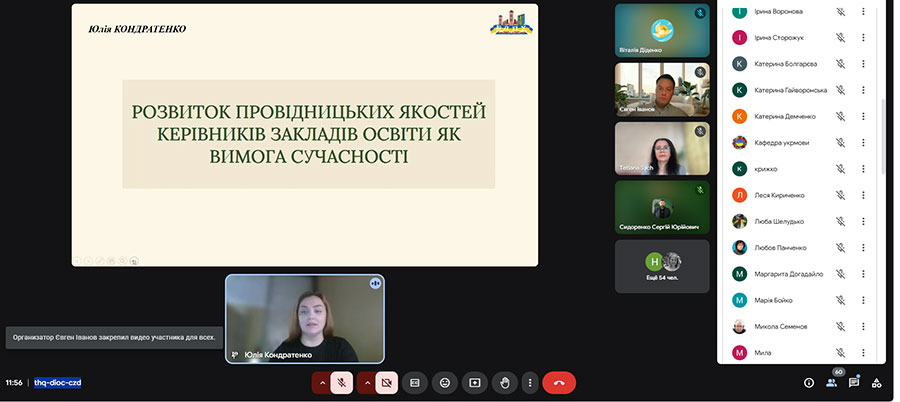The image size is (900, 402).
Task: Open options menu for Марія Бойко
Action: tap(863, 300)
